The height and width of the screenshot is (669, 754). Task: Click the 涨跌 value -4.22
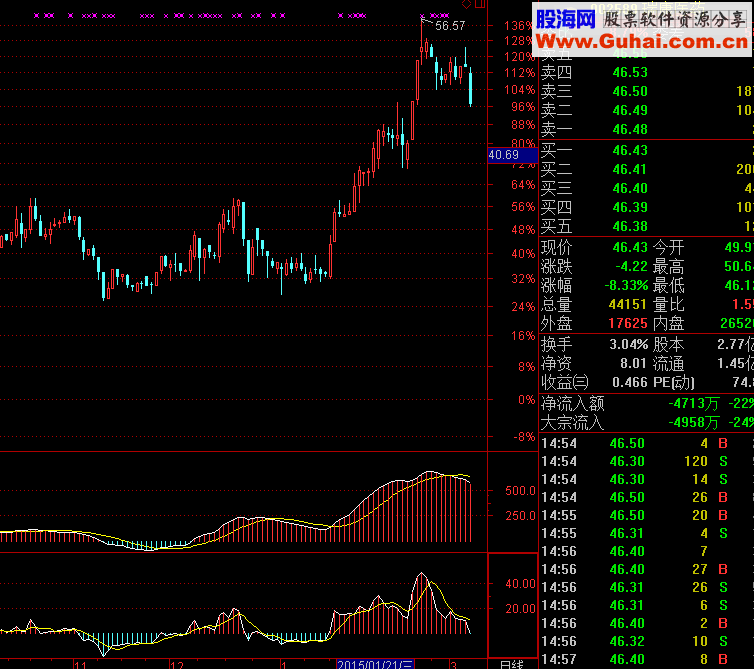pyautogui.click(x=631, y=266)
